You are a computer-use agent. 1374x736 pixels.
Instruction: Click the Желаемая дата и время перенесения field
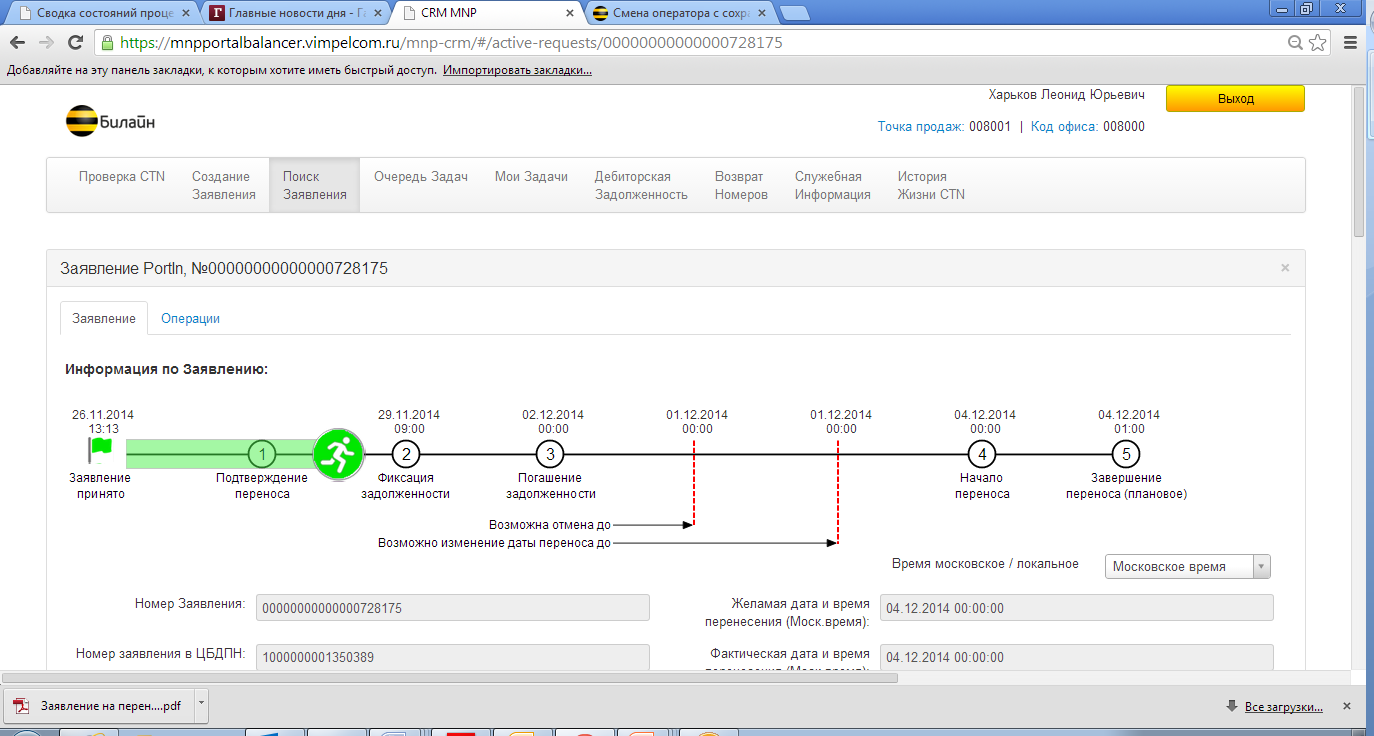click(1076, 608)
